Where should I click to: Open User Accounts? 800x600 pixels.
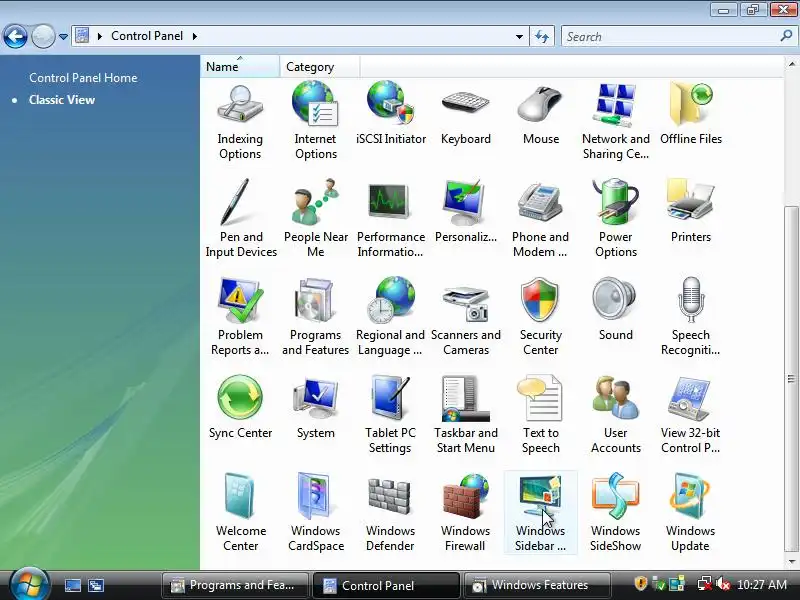[x=616, y=414]
